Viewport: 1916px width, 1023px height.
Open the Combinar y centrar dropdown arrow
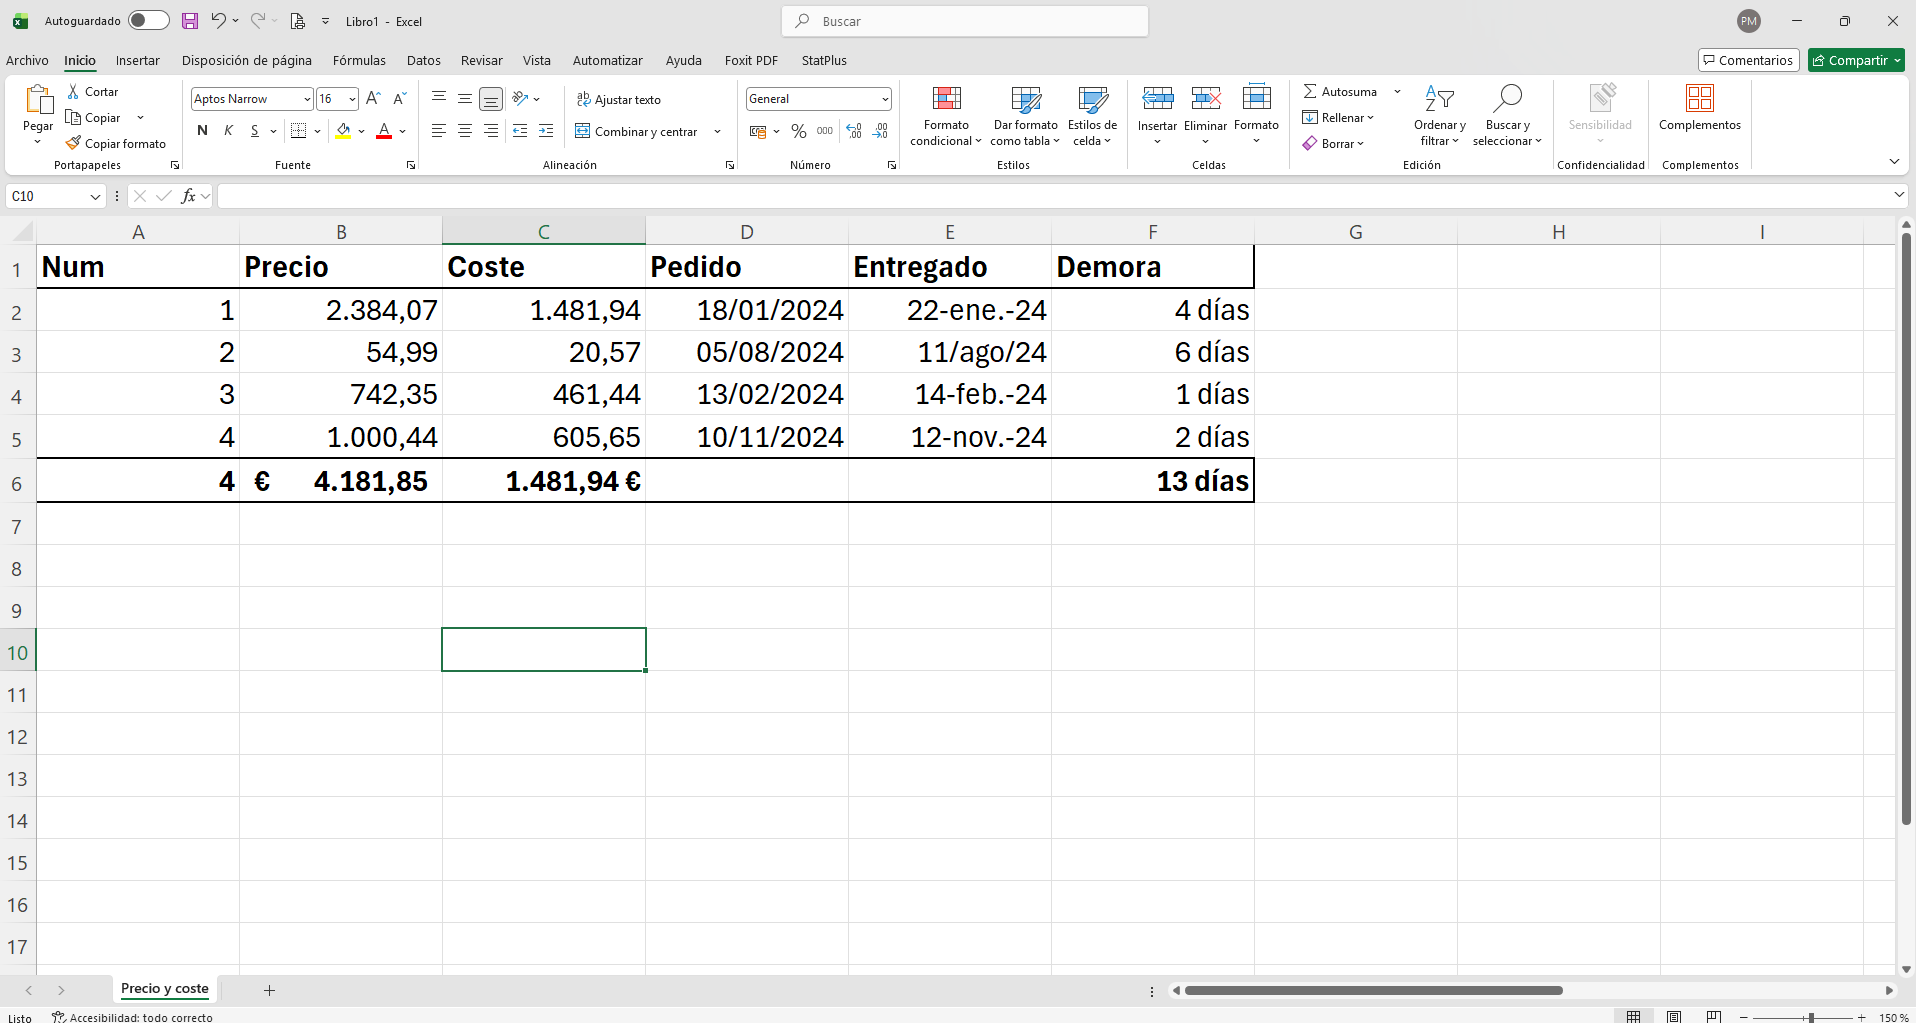(717, 131)
